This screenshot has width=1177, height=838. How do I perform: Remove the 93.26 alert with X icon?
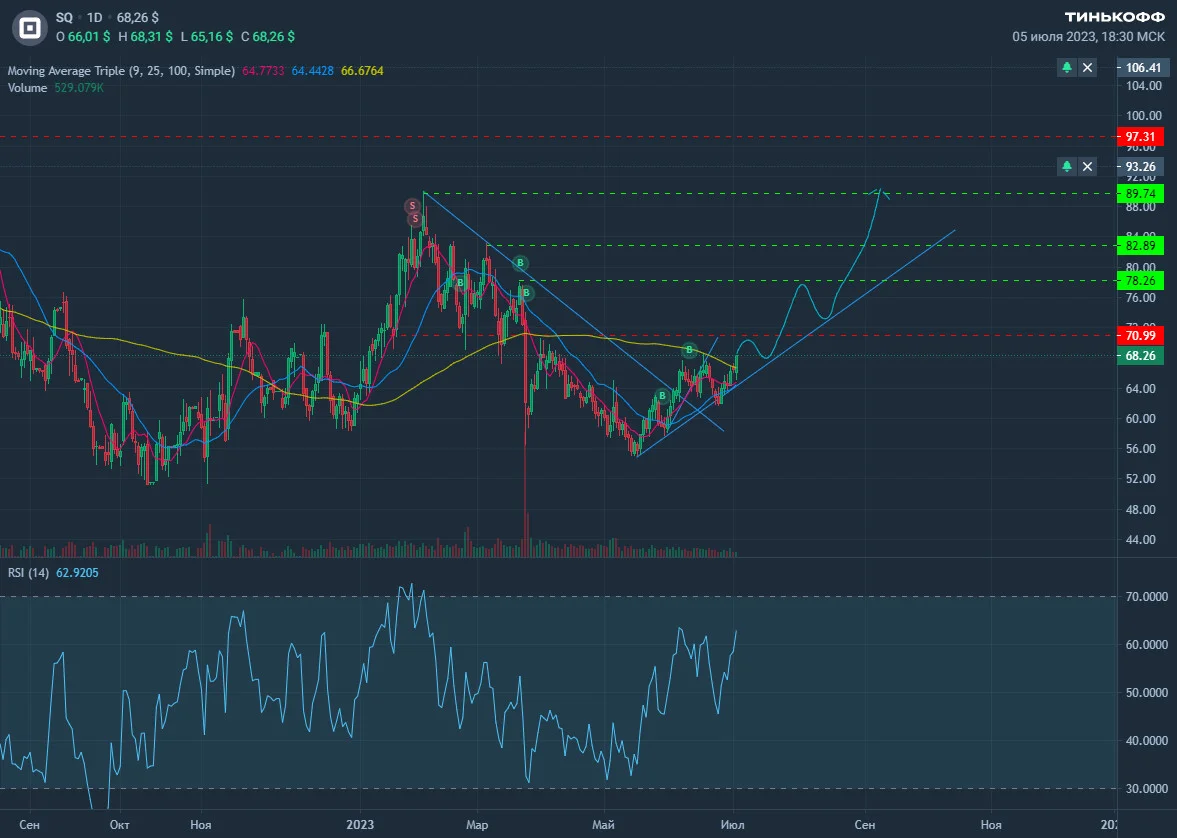click(1087, 167)
